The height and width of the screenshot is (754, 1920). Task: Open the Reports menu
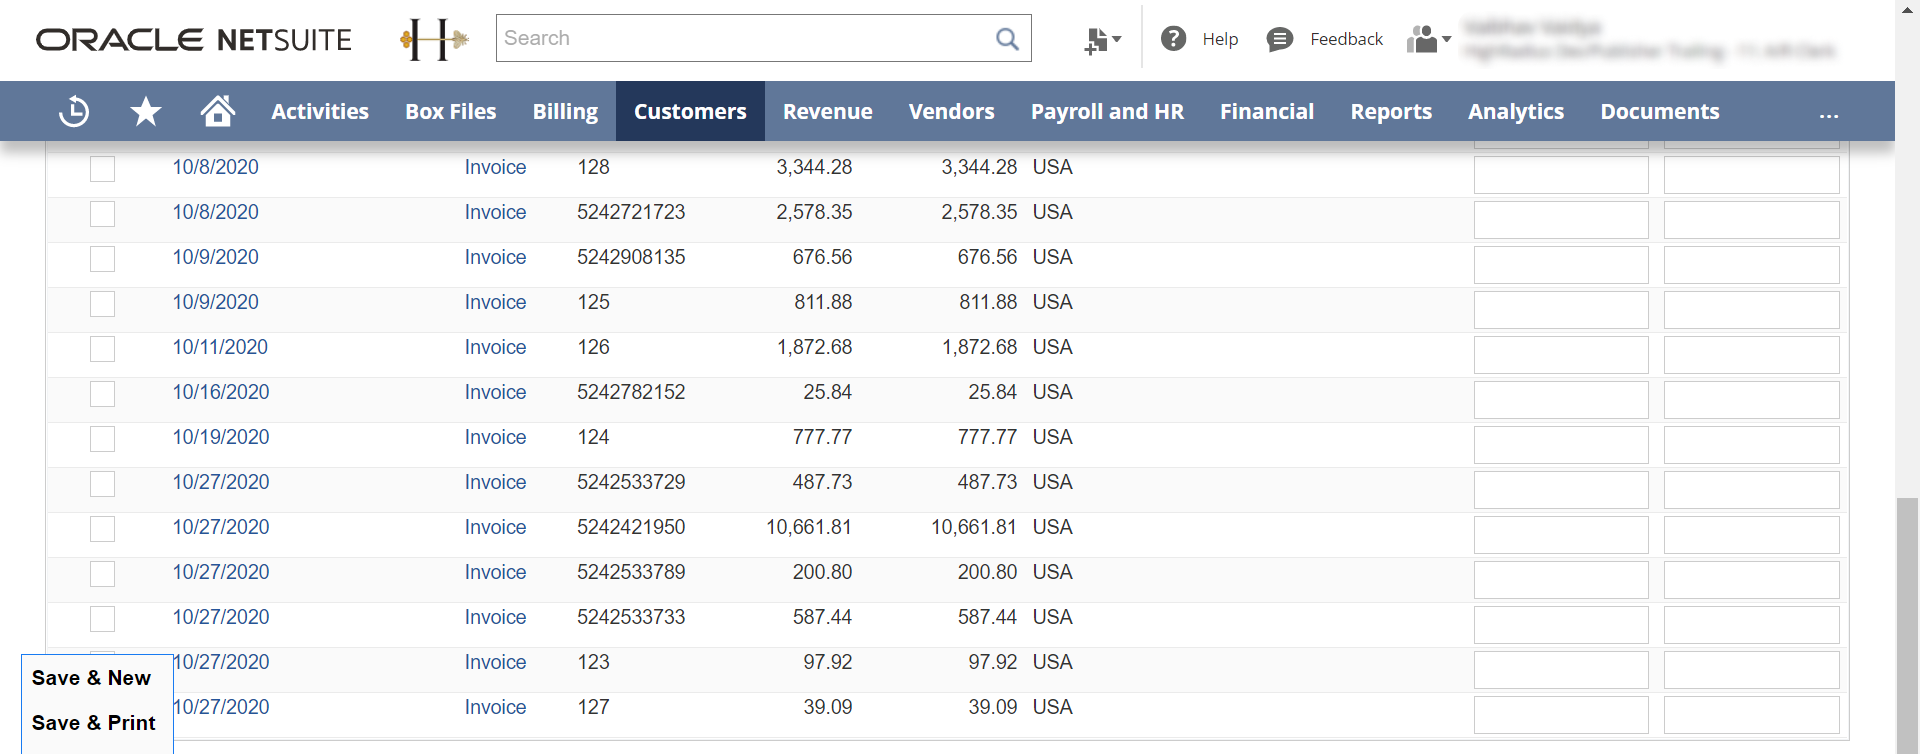(1391, 111)
